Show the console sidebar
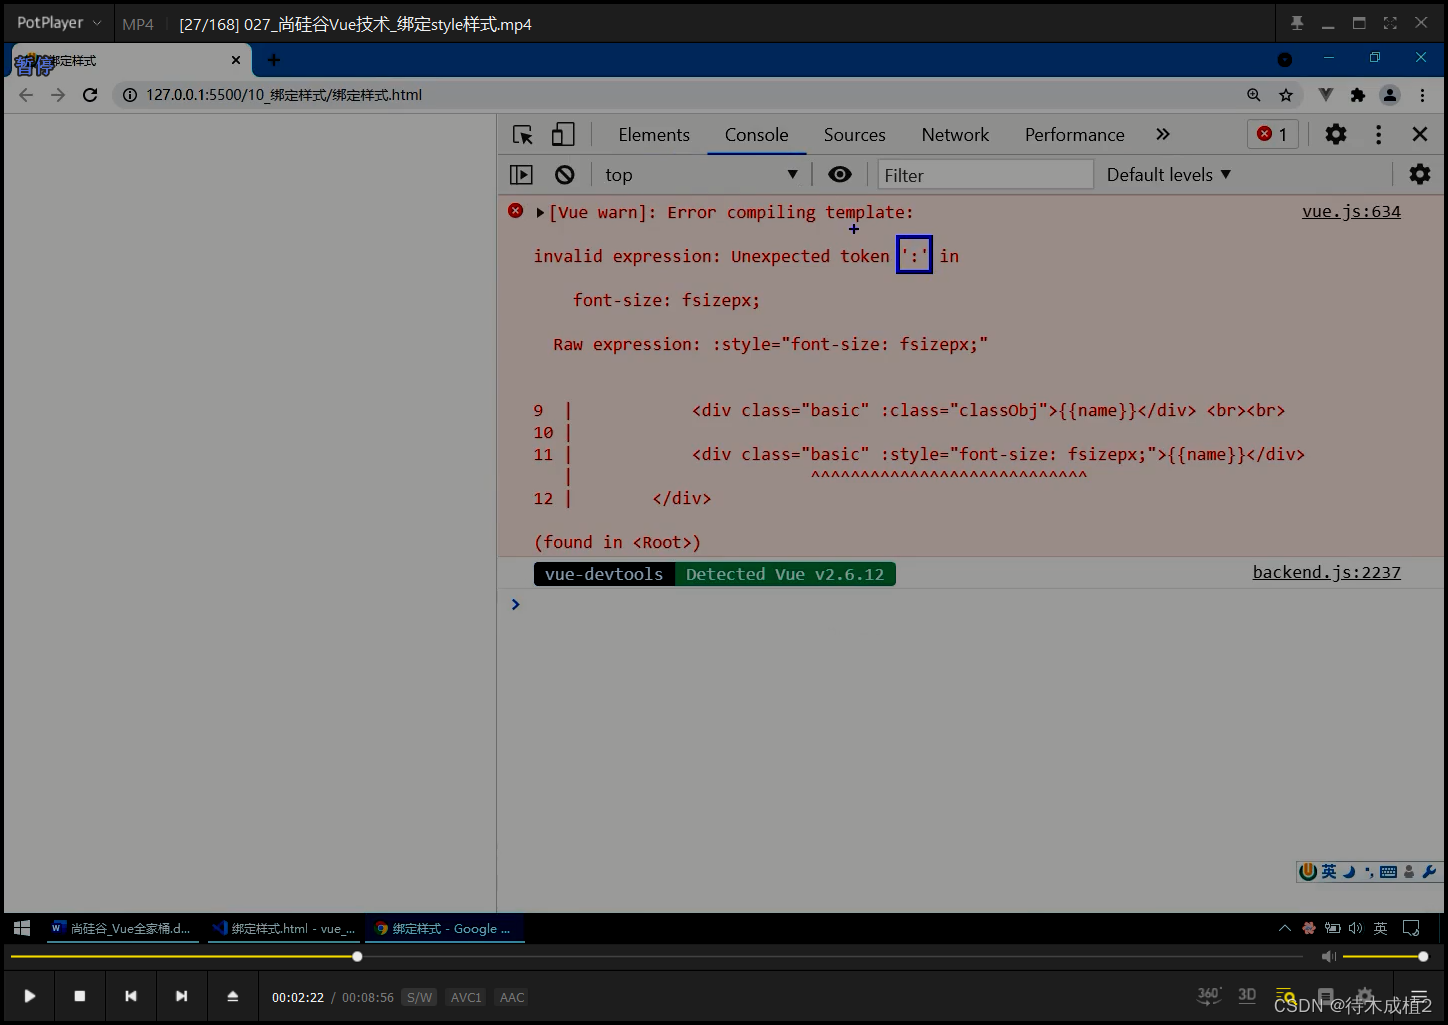This screenshot has width=1448, height=1025. 521,175
